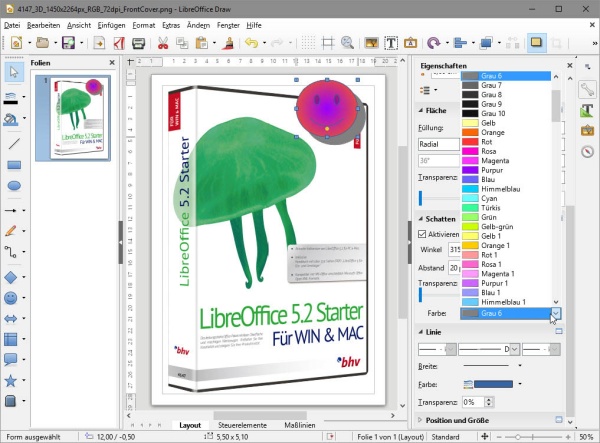Open the sidebar properties wrench icon
Viewport: 600px width, 443px height.
(x=587, y=90)
